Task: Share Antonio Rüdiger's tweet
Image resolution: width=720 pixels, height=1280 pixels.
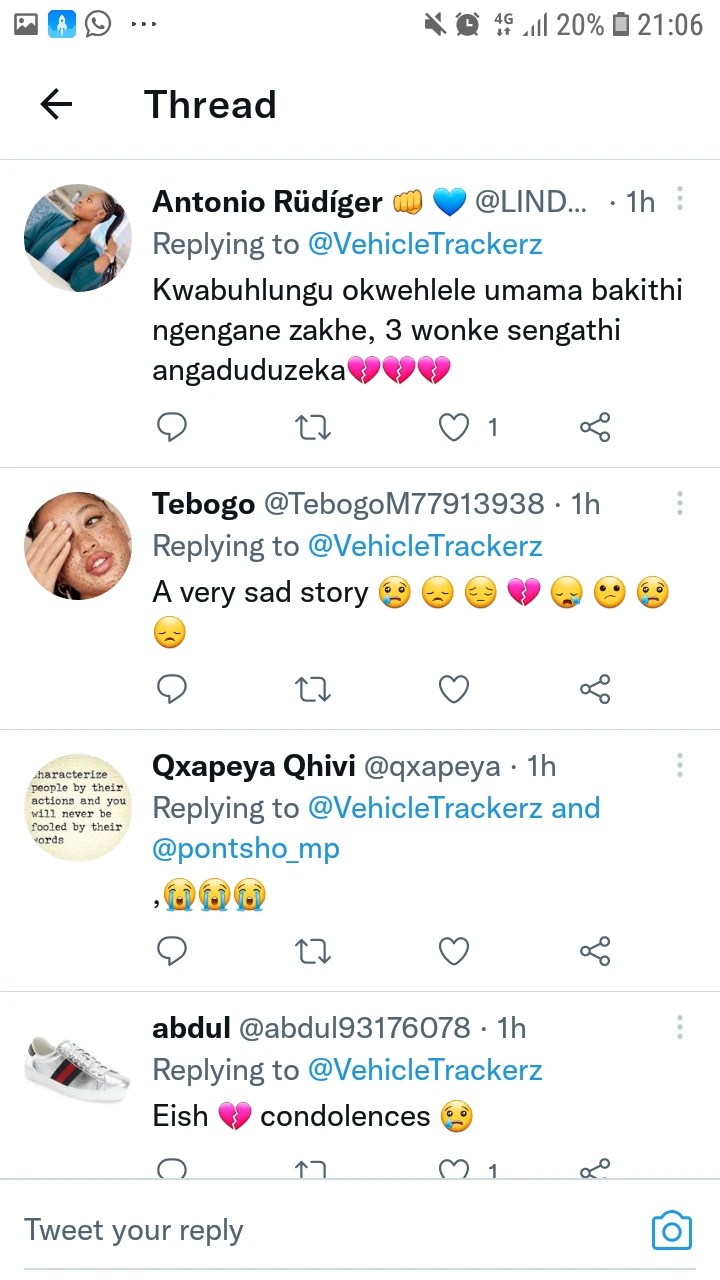Action: (x=595, y=428)
